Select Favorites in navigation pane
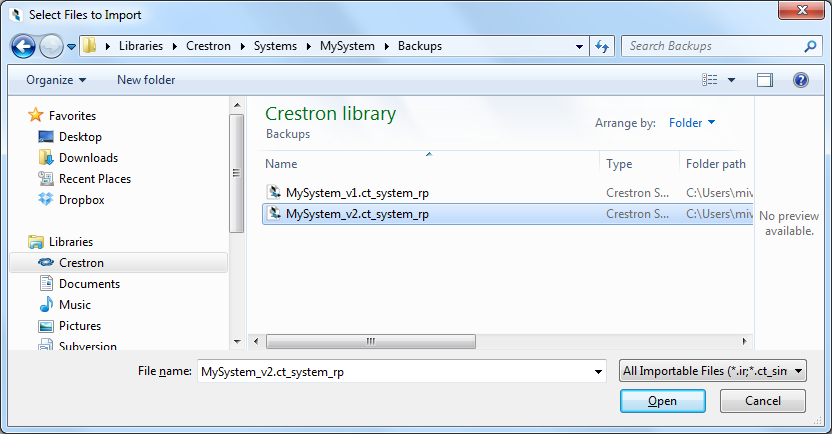This screenshot has height=434, width=832. [x=72, y=116]
